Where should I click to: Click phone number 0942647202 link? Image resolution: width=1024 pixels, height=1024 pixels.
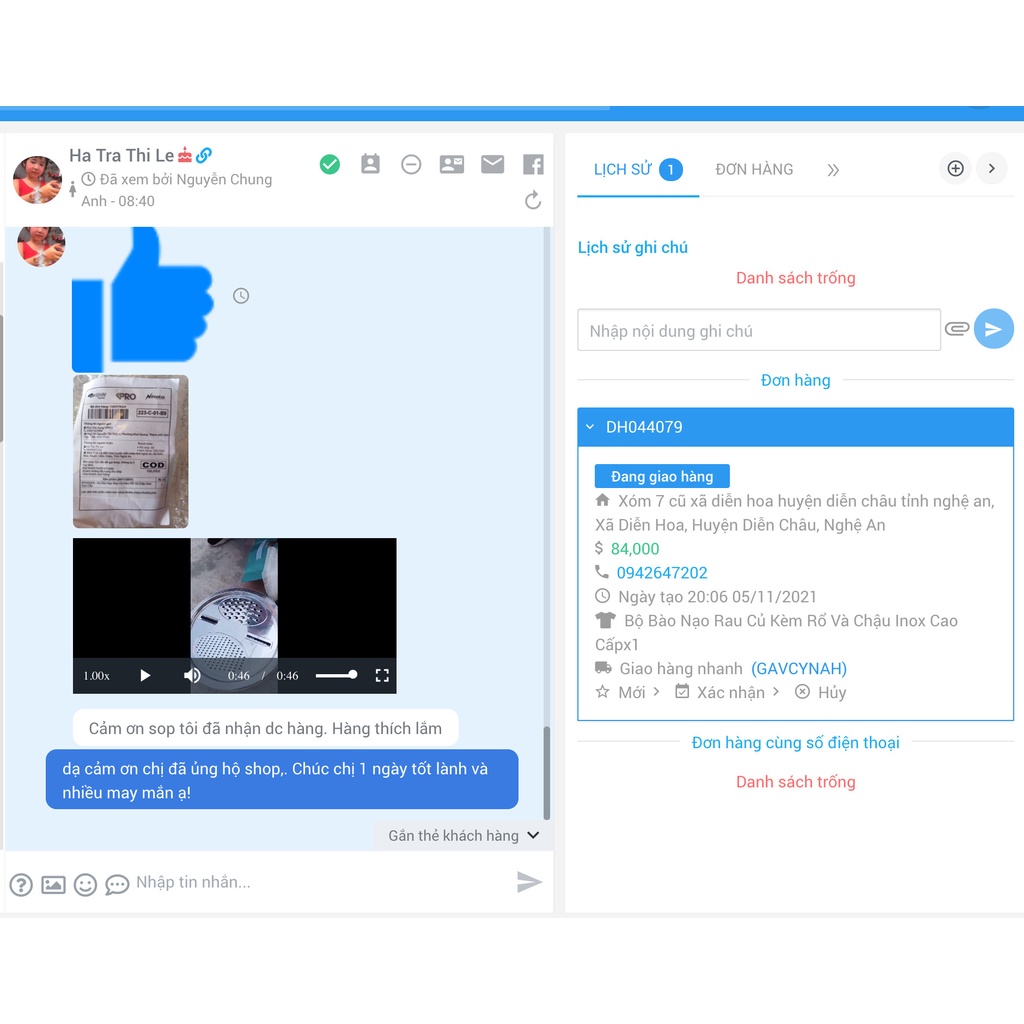[x=661, y=573]
